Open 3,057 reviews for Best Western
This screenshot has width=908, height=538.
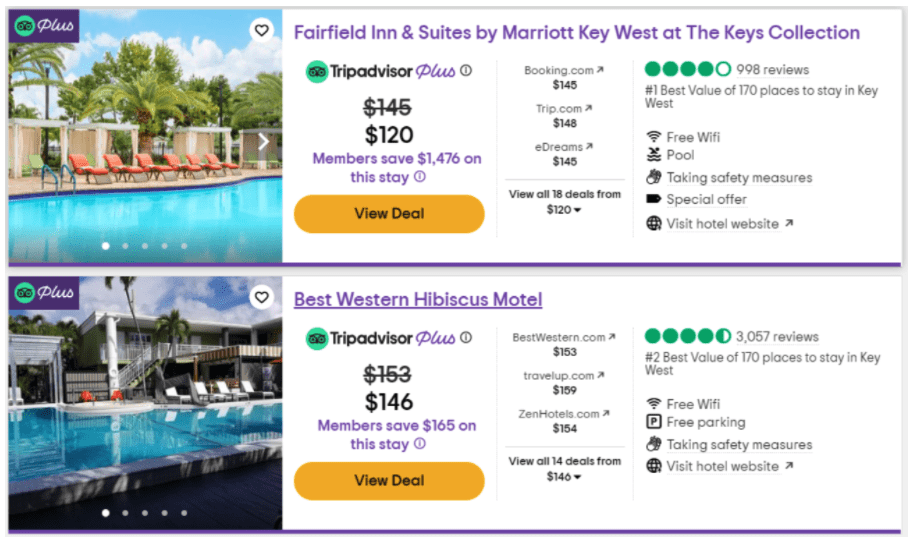click(x=777, y=336)
